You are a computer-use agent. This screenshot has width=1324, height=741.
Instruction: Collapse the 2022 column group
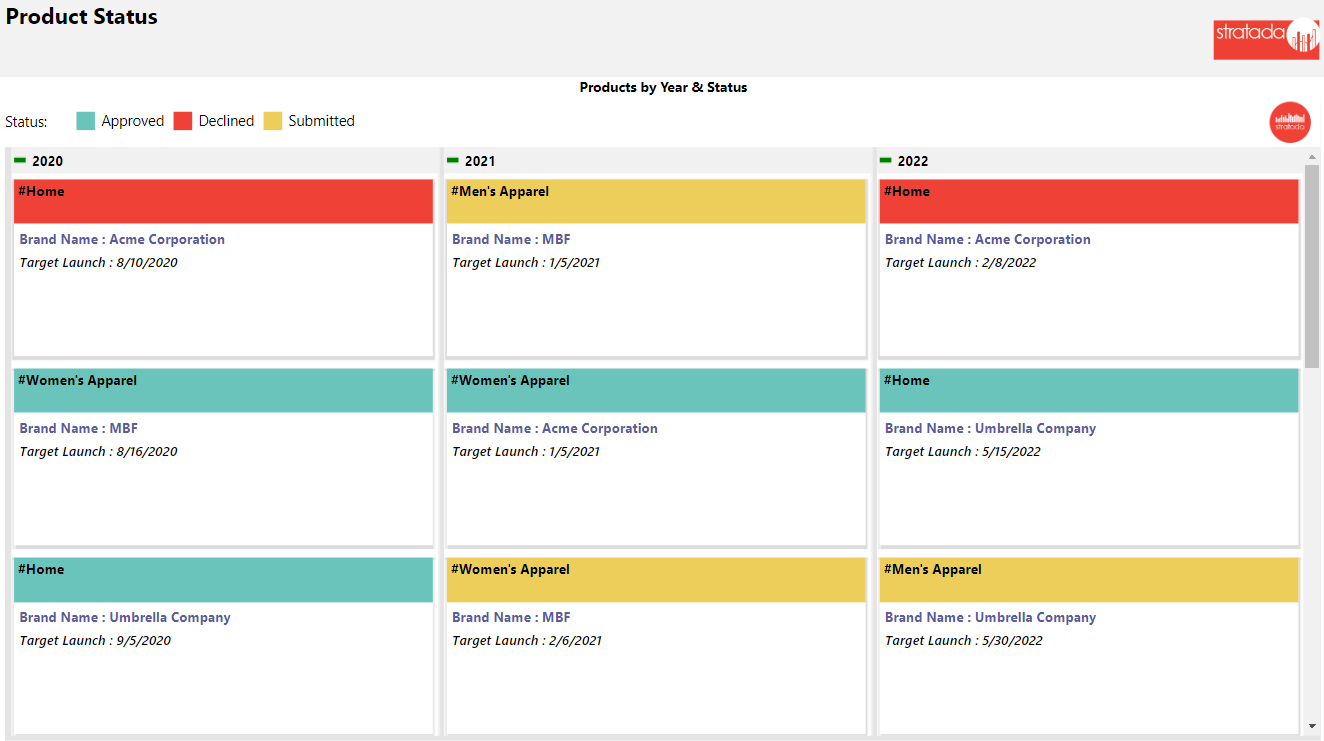(886, 160)
